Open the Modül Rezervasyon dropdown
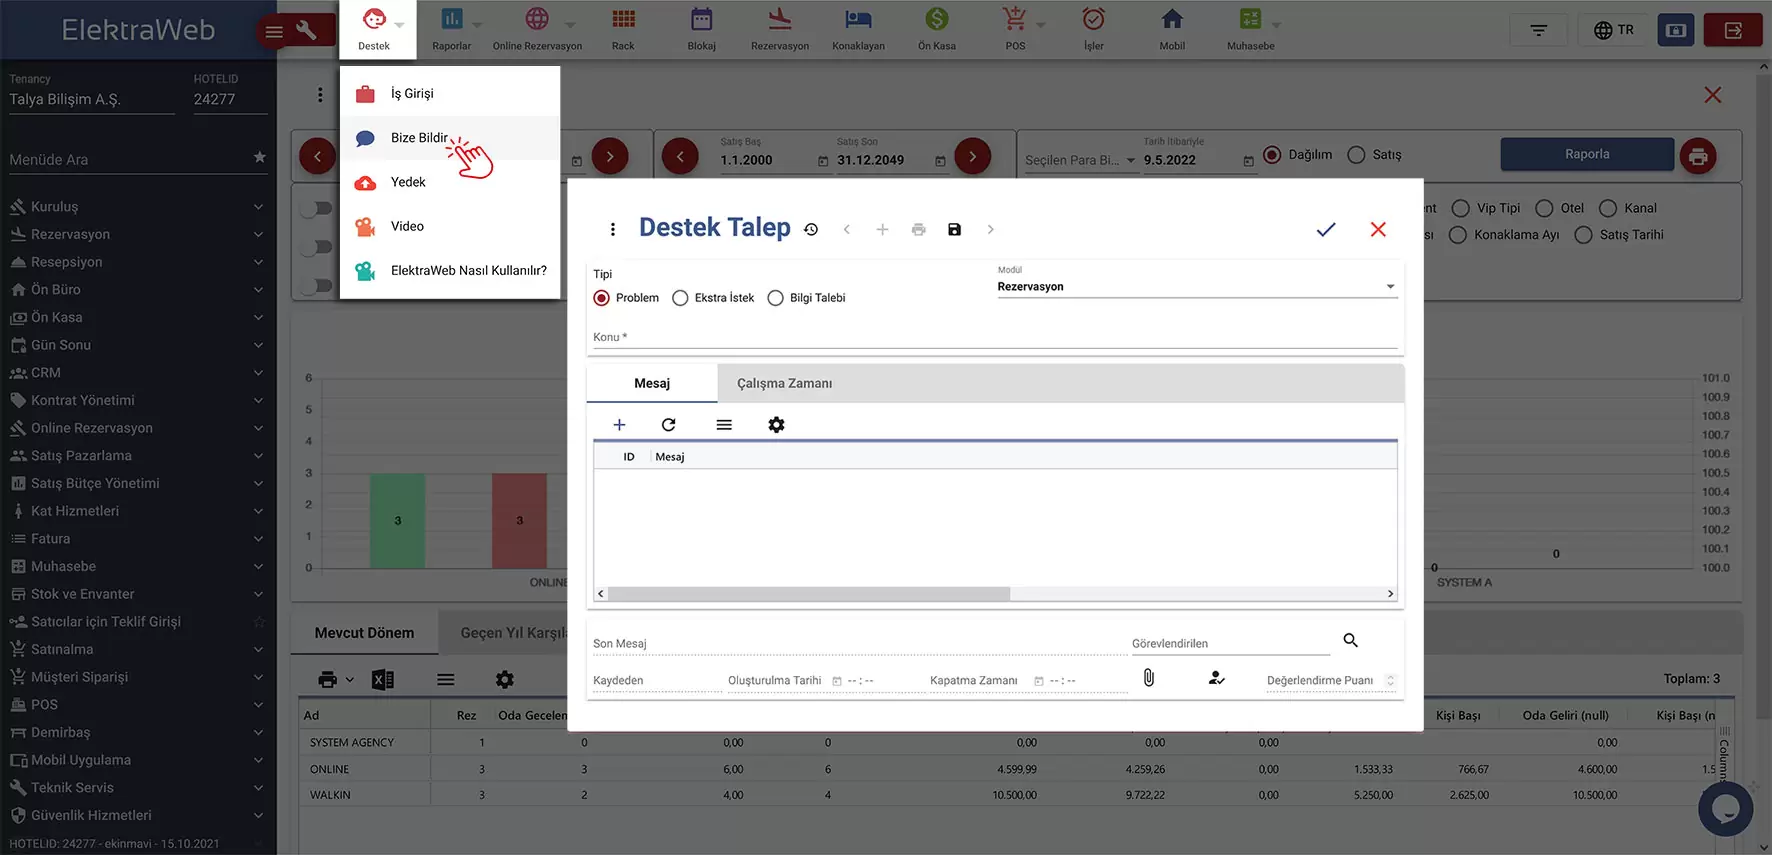This screenshot has width=1772, height=855. 1197,287
